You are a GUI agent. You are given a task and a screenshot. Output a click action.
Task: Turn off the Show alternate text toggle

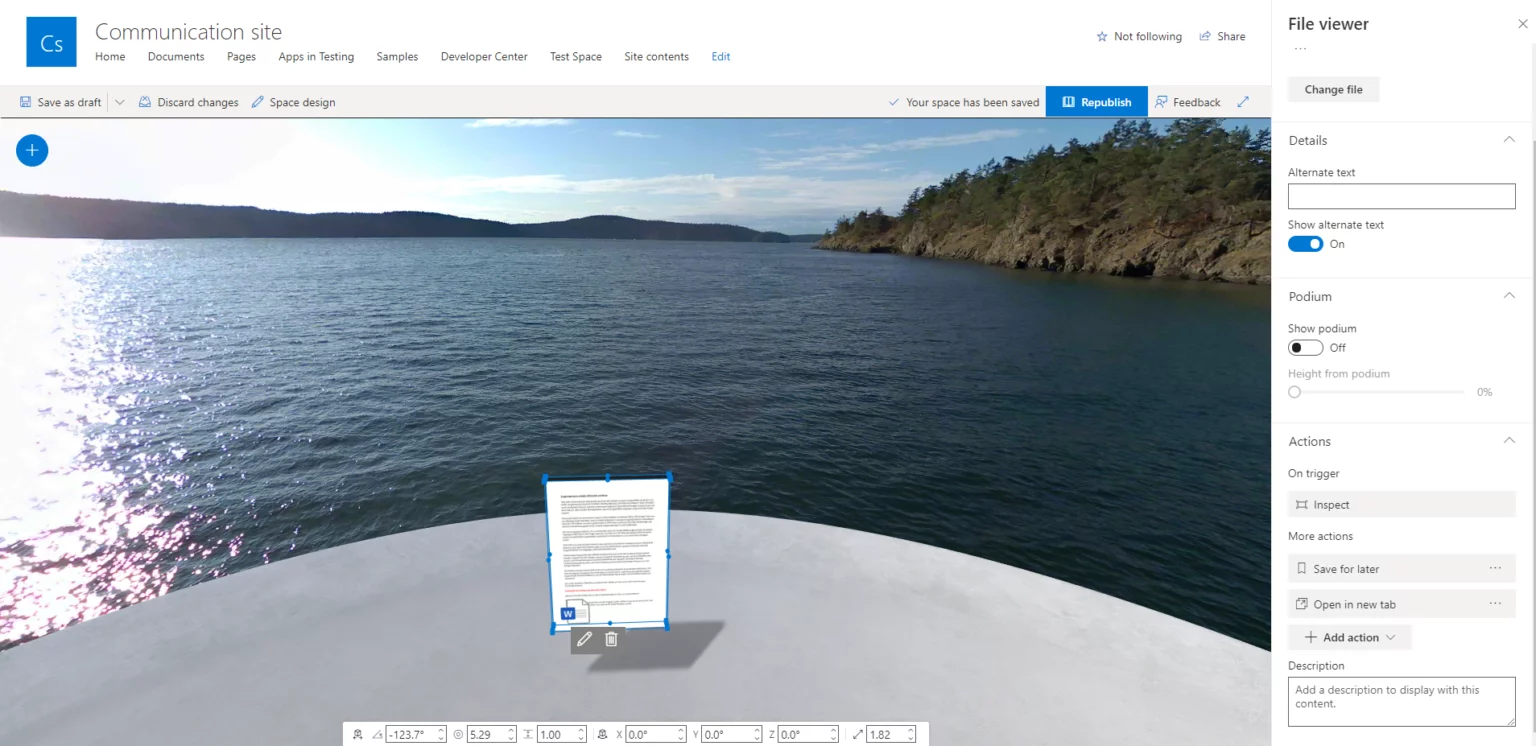[1305, 243]
